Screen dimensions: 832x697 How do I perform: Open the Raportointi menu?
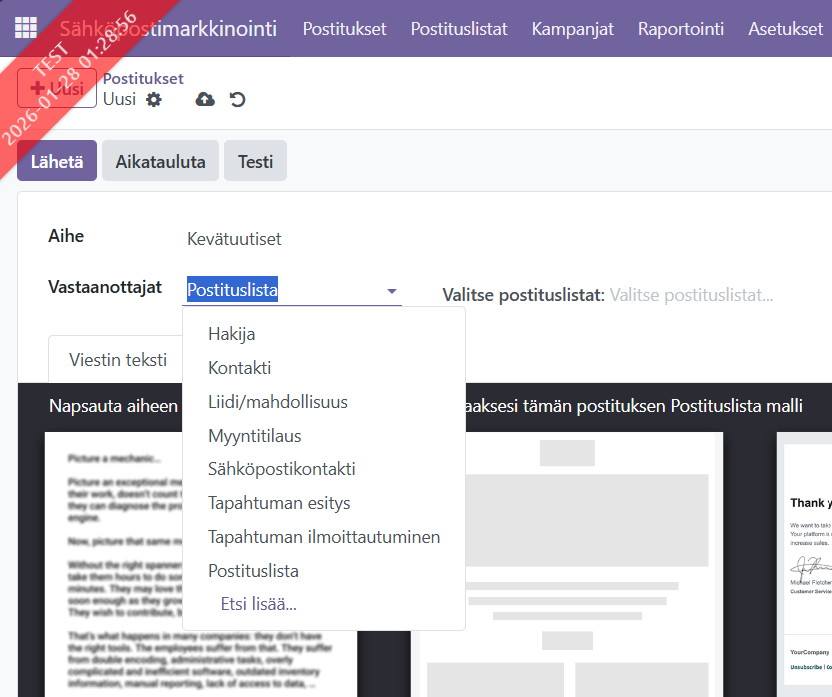click(680, 28)
